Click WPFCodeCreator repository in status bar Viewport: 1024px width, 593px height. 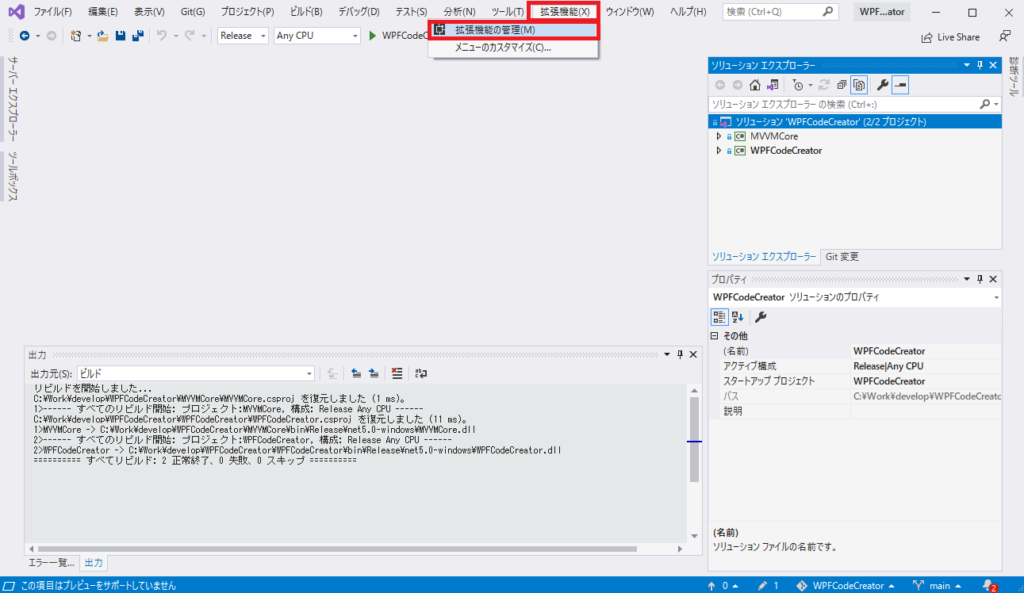[x=846, y=586]
